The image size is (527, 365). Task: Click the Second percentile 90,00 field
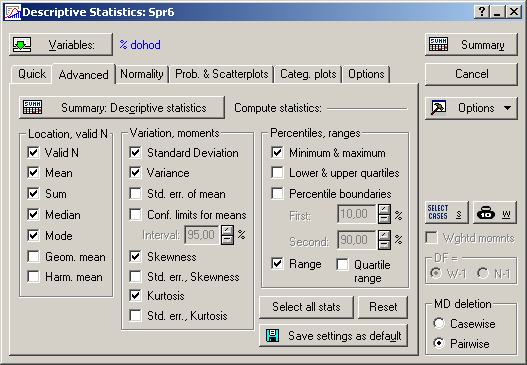click(x=357, y=240)
